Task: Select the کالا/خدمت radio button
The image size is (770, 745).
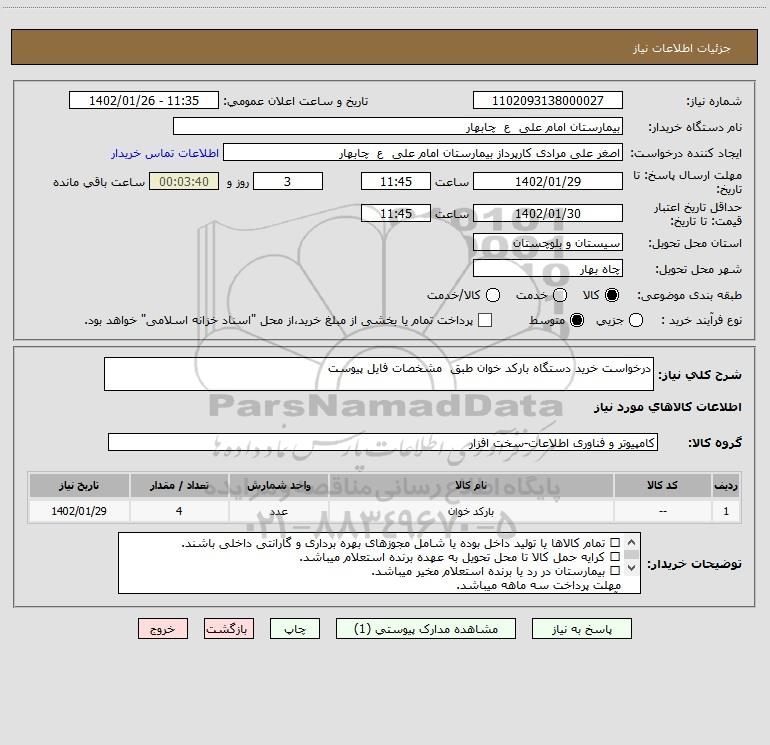Action: [x=493, y=295]
